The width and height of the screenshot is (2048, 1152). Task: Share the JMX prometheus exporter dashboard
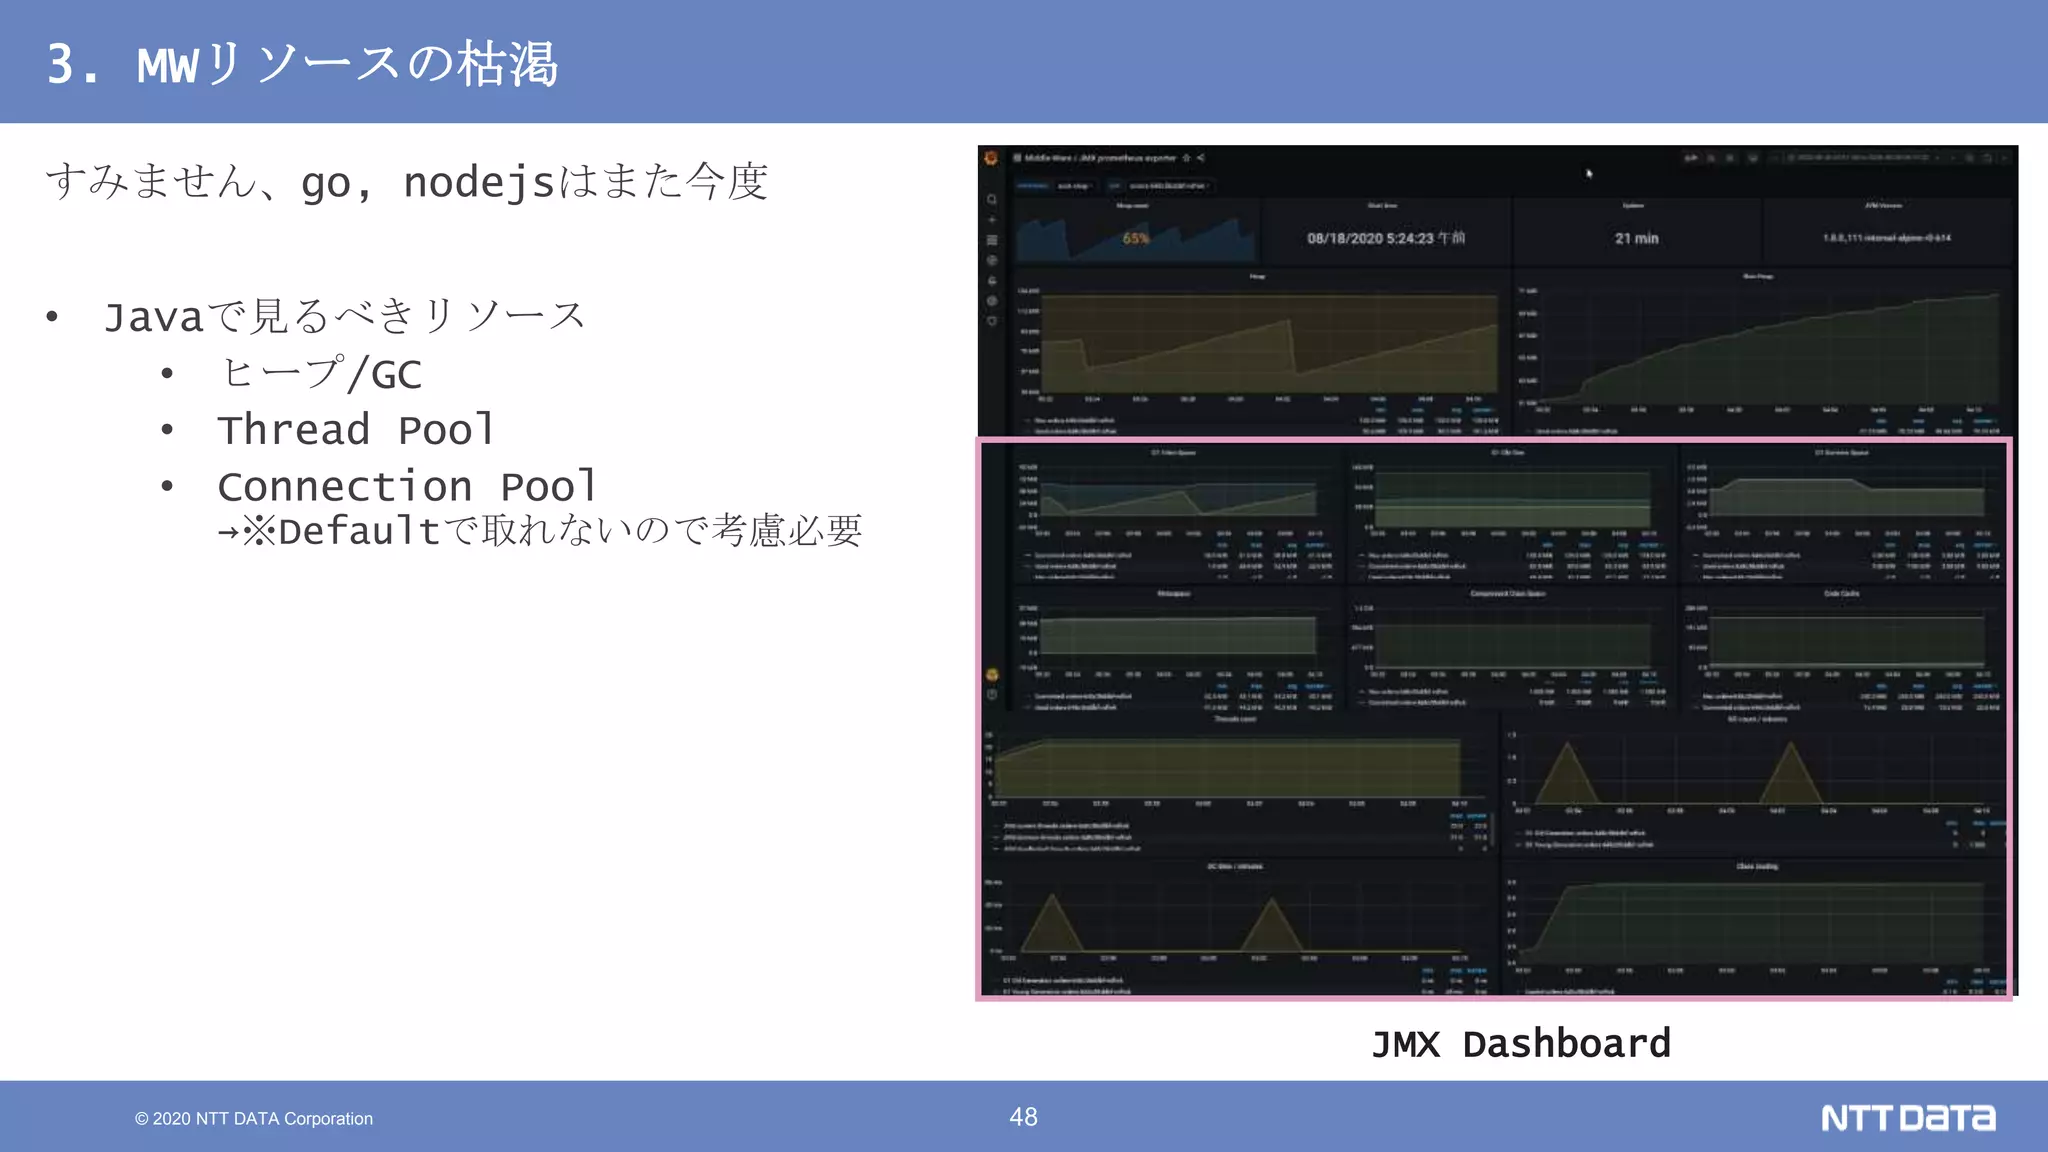pos(1201,158)
